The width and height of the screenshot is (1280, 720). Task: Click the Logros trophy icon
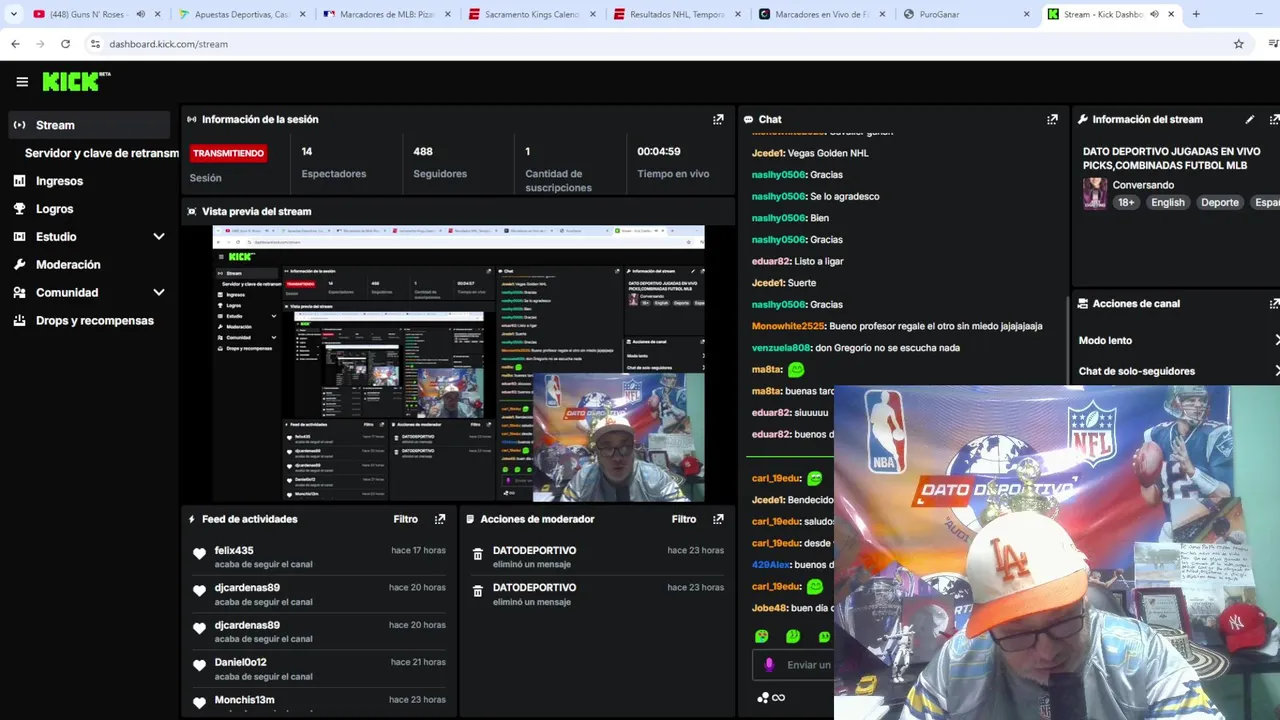[x=19, y=209]
